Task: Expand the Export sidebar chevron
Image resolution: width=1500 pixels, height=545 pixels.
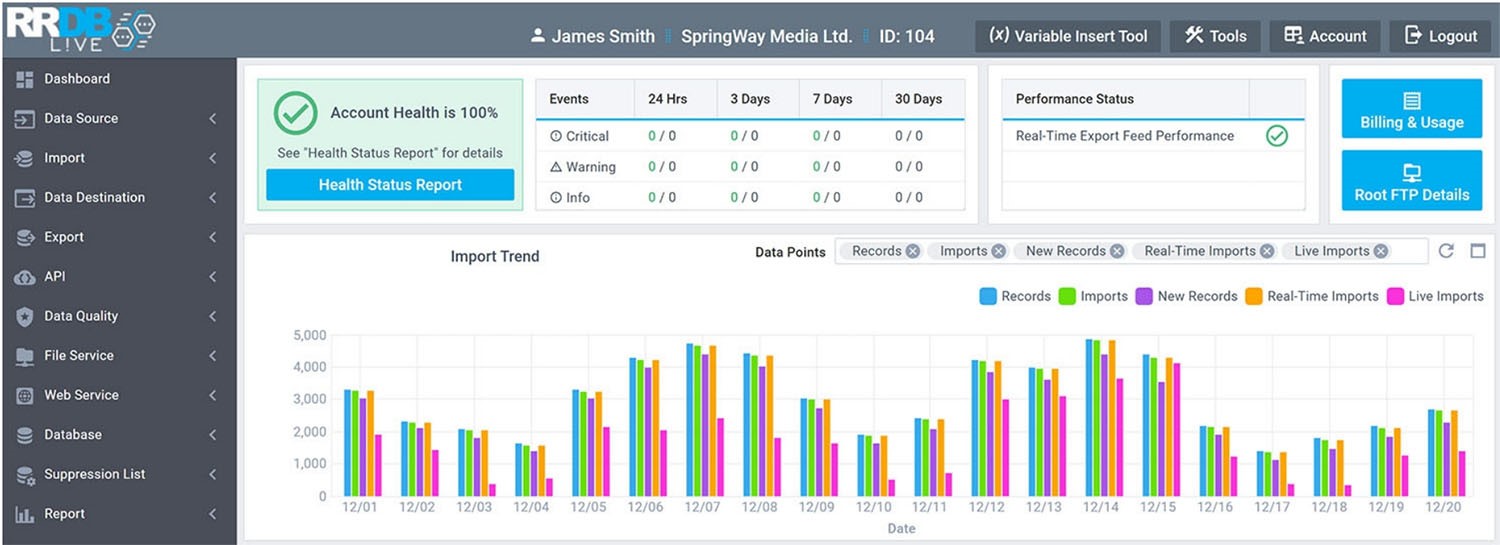Action: [213, 238]
